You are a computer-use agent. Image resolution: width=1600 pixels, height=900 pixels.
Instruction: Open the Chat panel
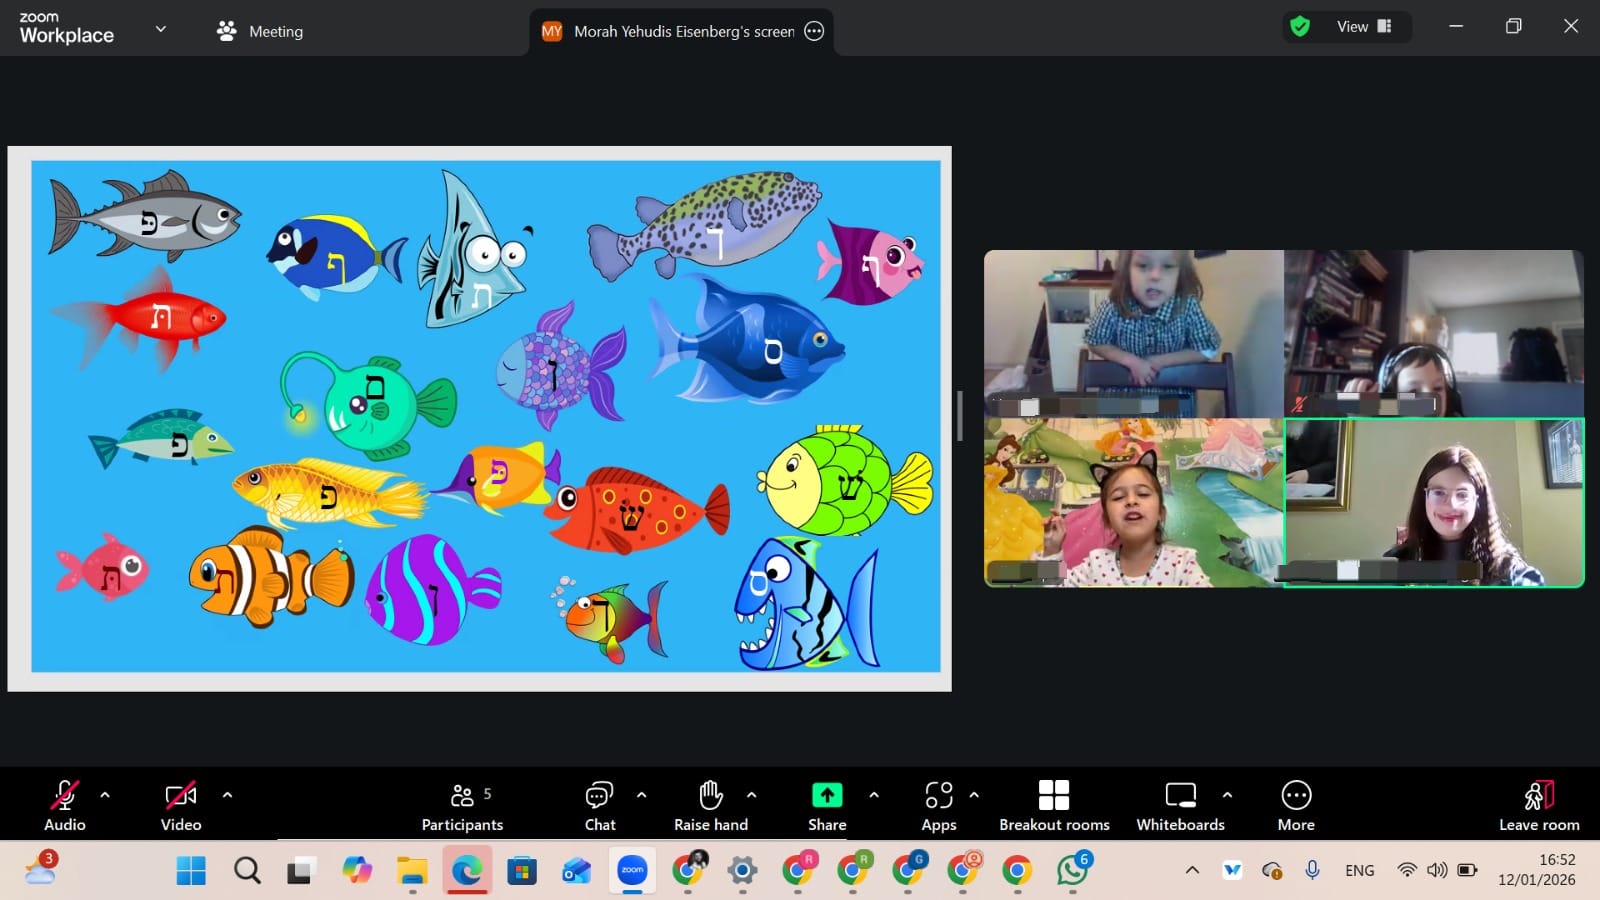tap(599, 805)
